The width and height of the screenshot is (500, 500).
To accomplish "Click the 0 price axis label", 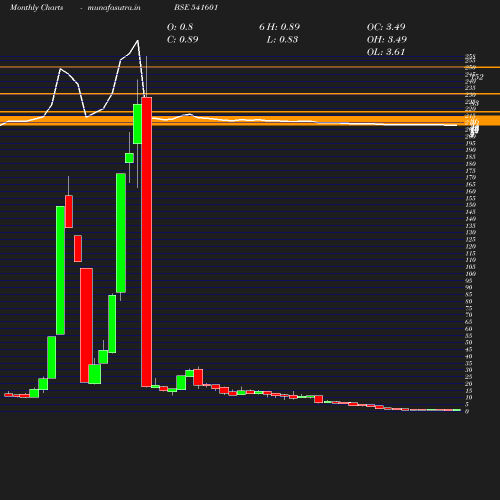I will [x=467, y=411].
